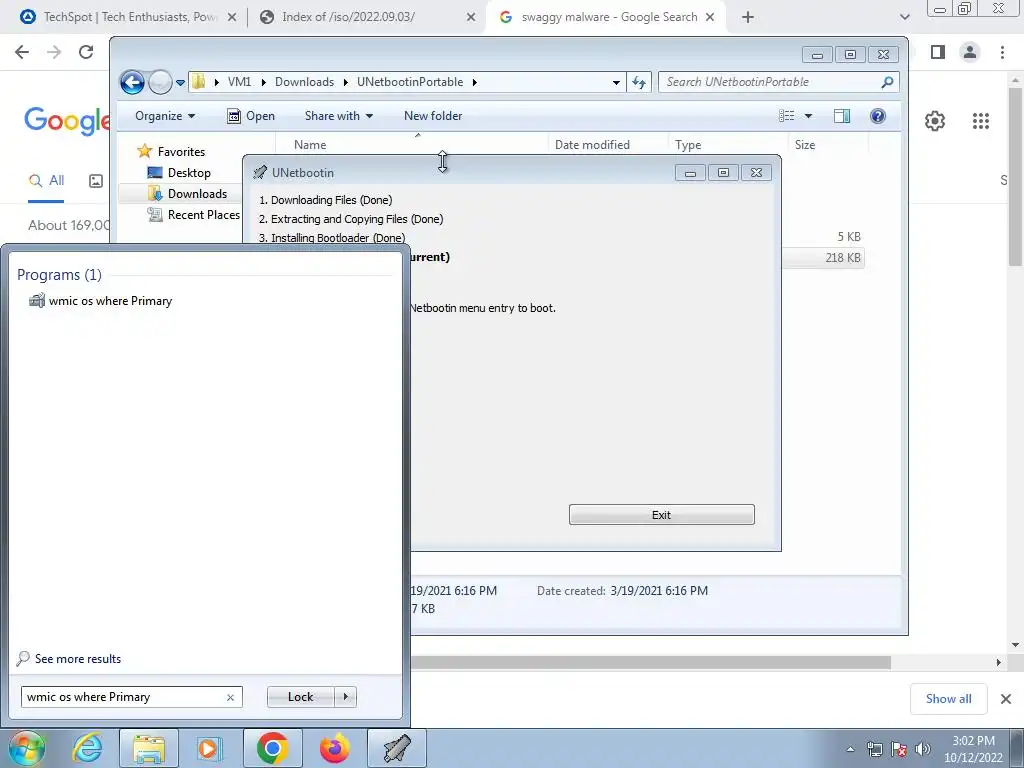Click Lock button in Start menu

(300, 697)
